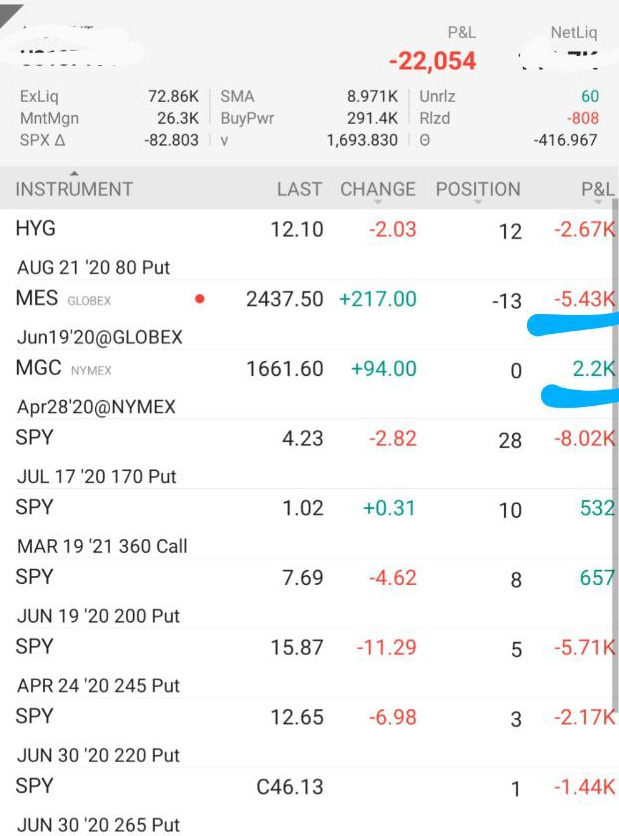Select JUL 17 '20 170 Put row

point(307,454)
